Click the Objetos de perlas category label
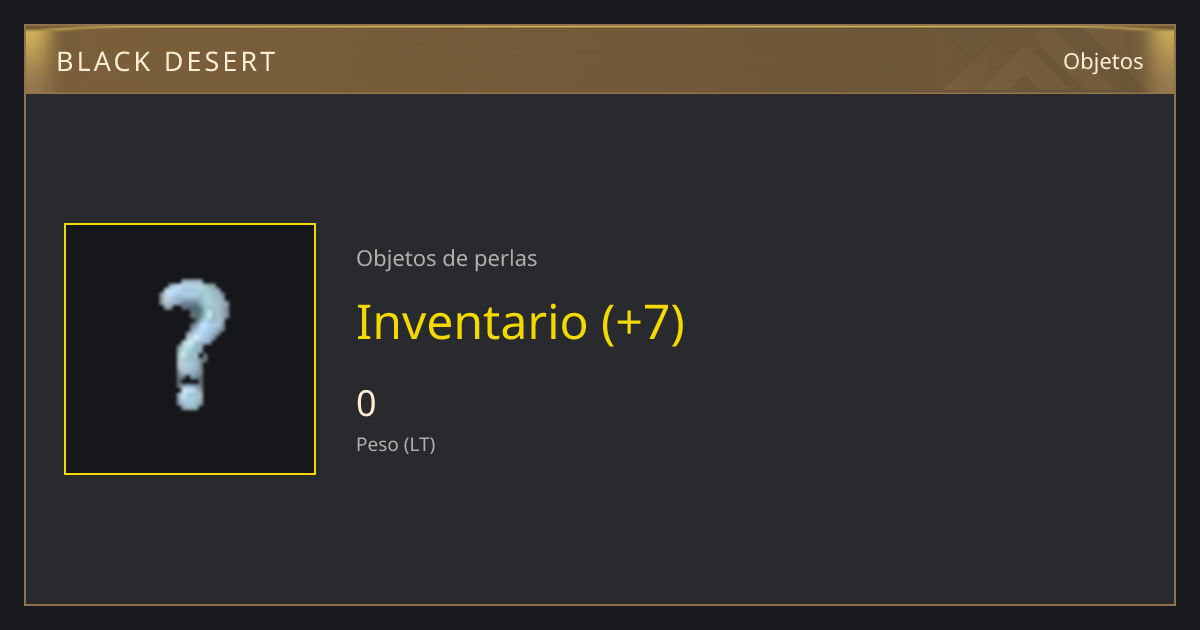Image resolution: width=1200 pixels, height=630 pixels. pyautogui.click(x=447, y=258)
